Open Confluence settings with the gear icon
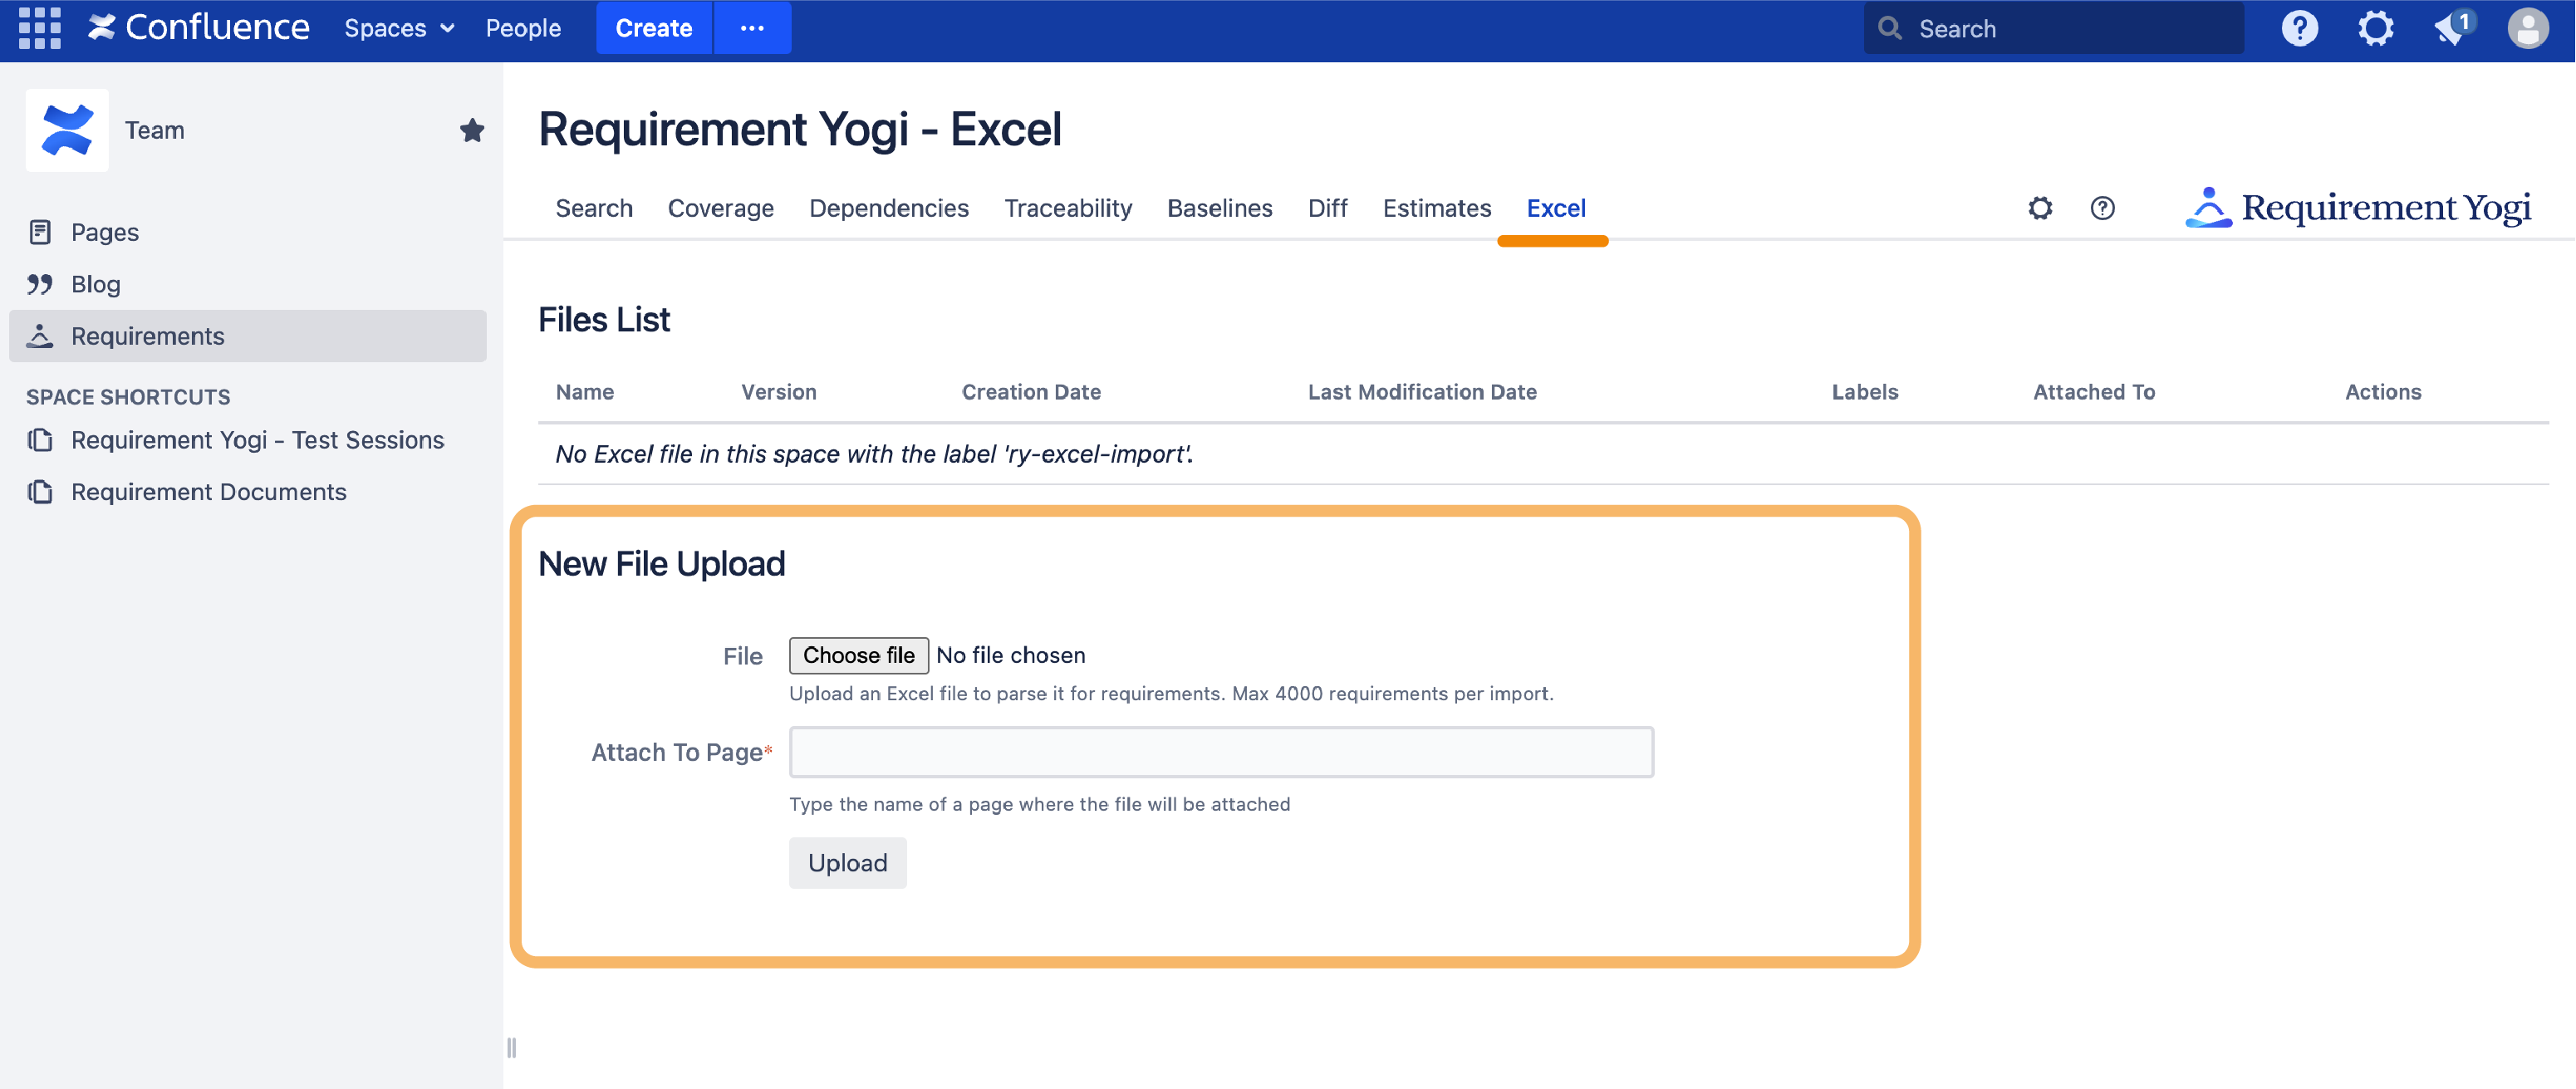This screenshot has width=2576, height=1089. [2375, 27]
